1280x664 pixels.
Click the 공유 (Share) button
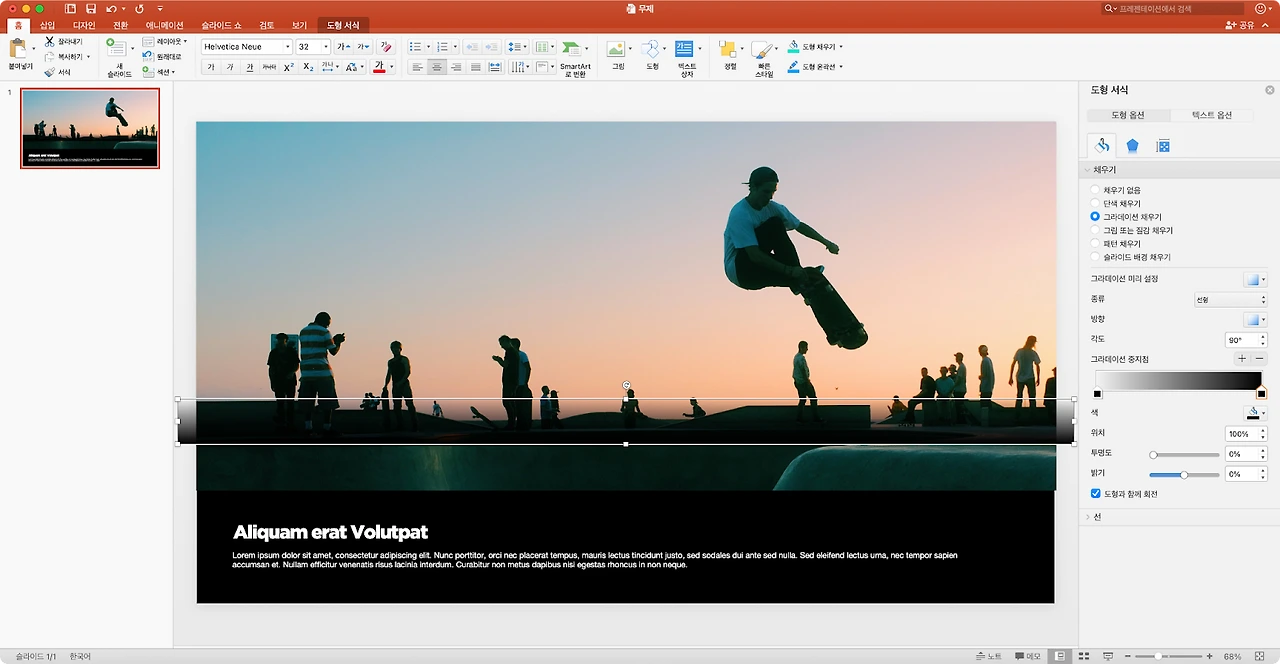[x=1240, y=25]
